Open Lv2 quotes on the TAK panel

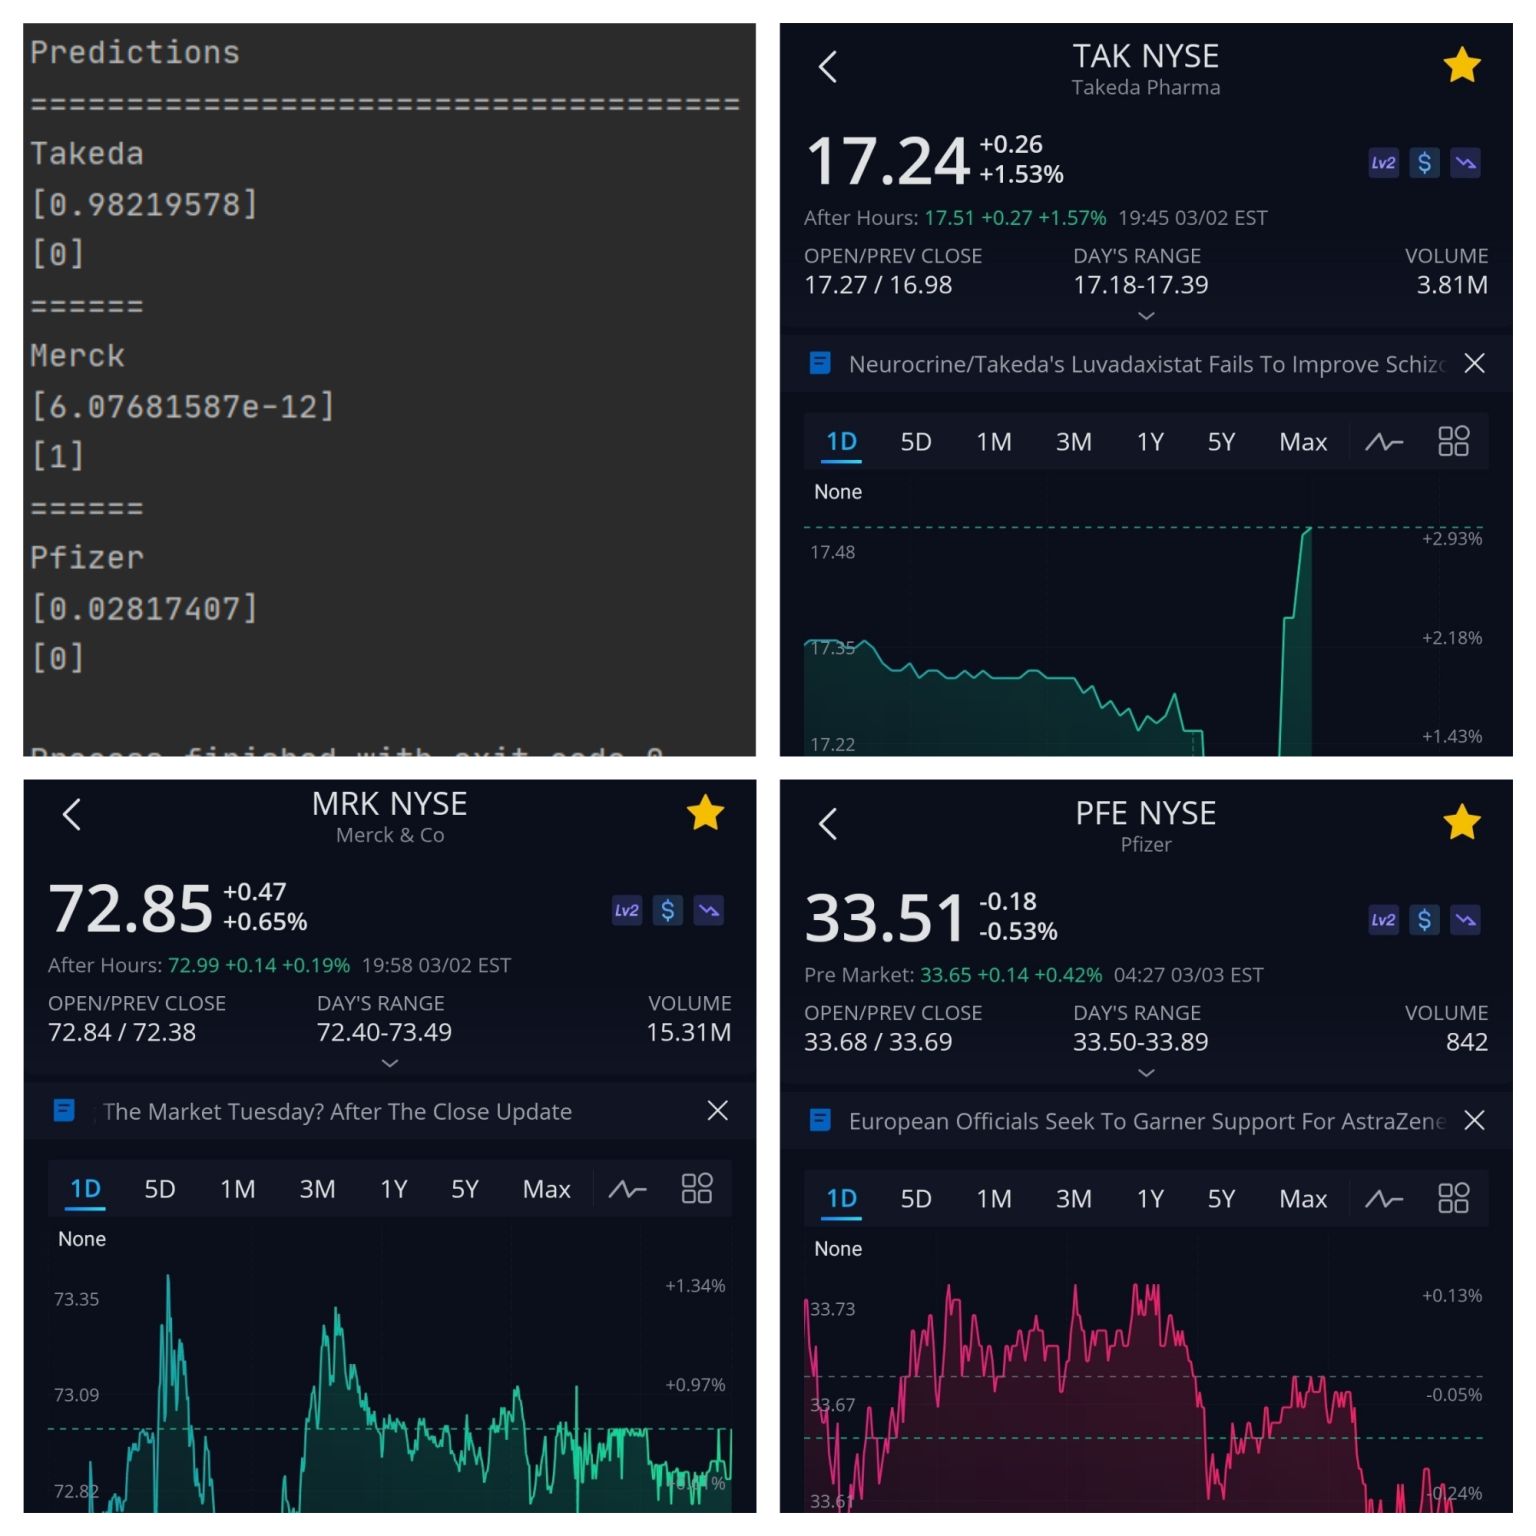(1383, 163)
